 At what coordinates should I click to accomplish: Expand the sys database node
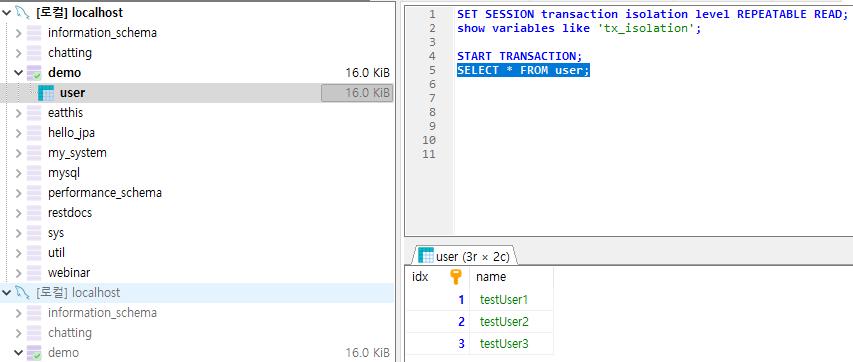pyautogui.click(x=18, y=234)
